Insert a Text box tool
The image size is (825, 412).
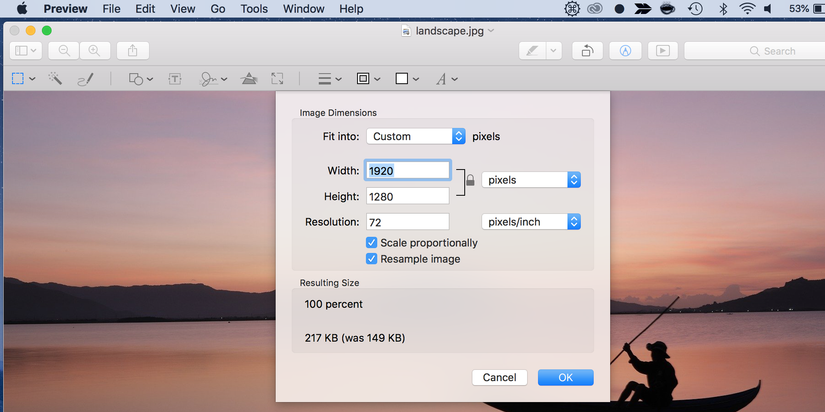(x=175, y=79)
